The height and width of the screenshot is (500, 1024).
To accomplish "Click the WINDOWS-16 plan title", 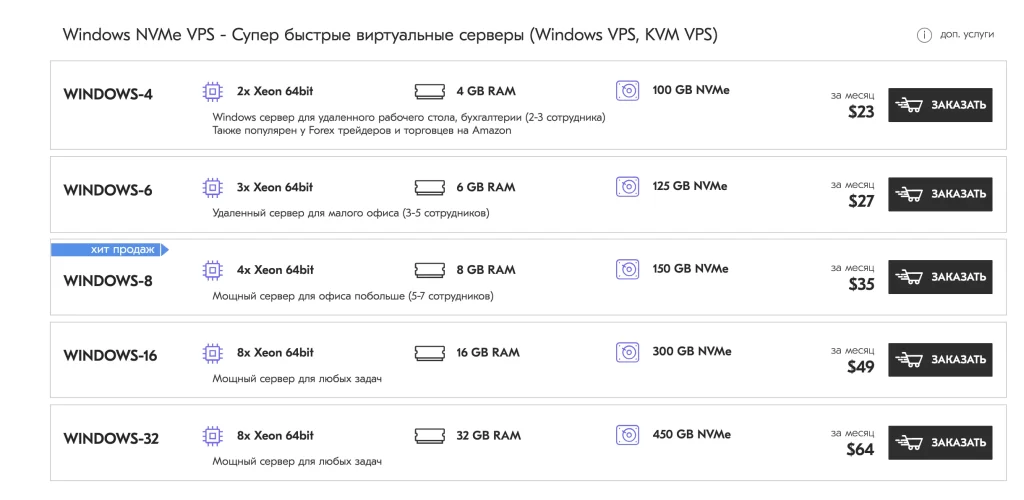I will click(x=110, y=356).
